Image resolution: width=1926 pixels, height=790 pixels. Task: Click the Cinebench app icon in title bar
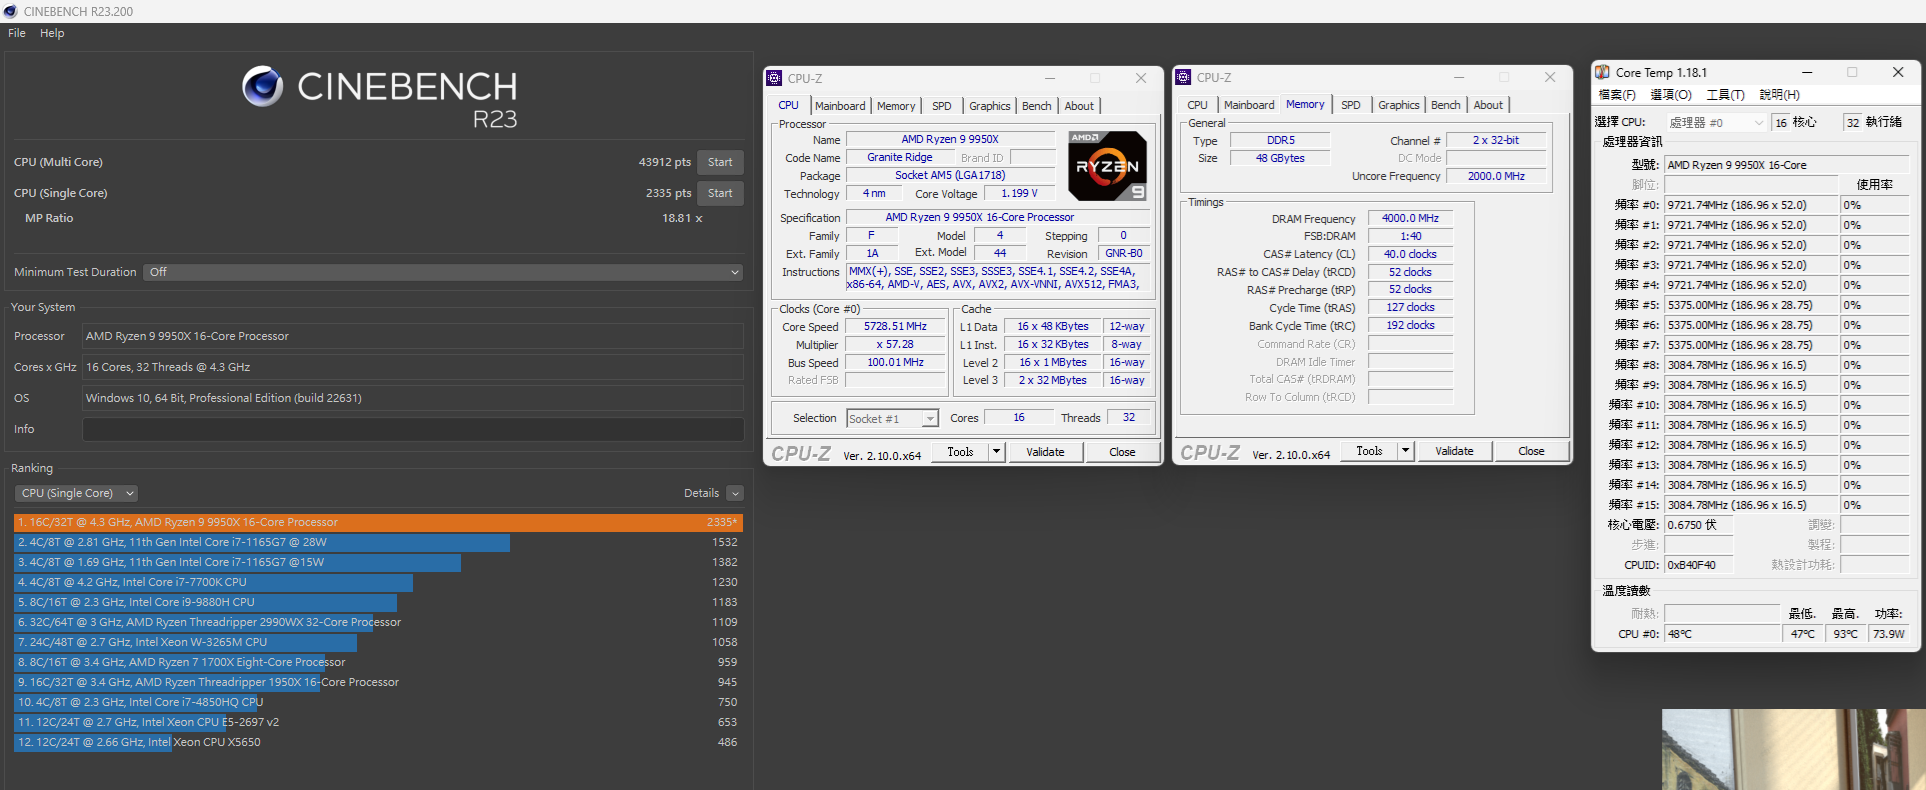[10, 11]
